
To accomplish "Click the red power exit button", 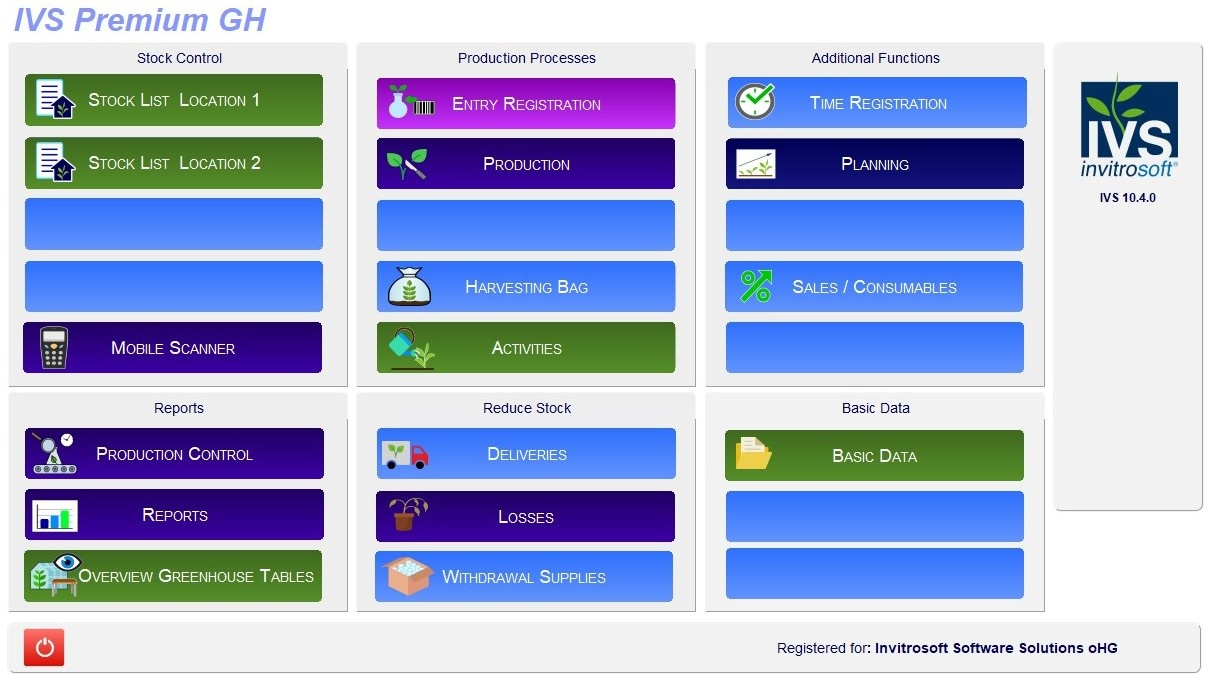I will pos(44,647).
